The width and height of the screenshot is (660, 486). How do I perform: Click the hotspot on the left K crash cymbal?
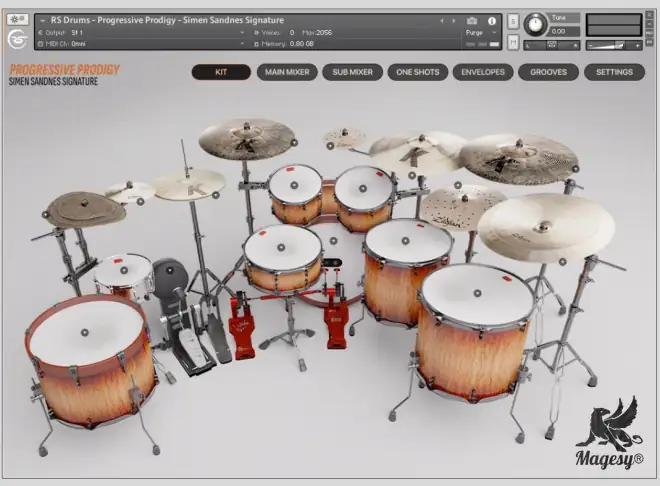pos(294,143)
